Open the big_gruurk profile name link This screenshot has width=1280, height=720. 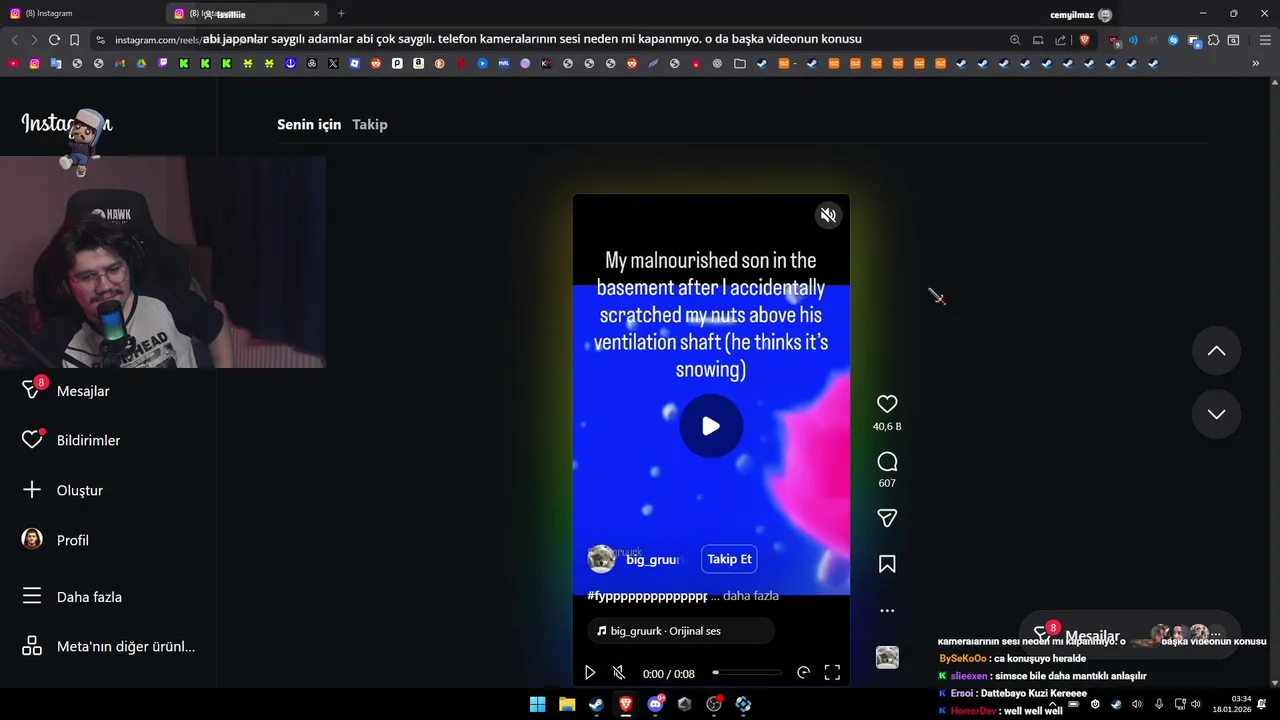[653, 559]
